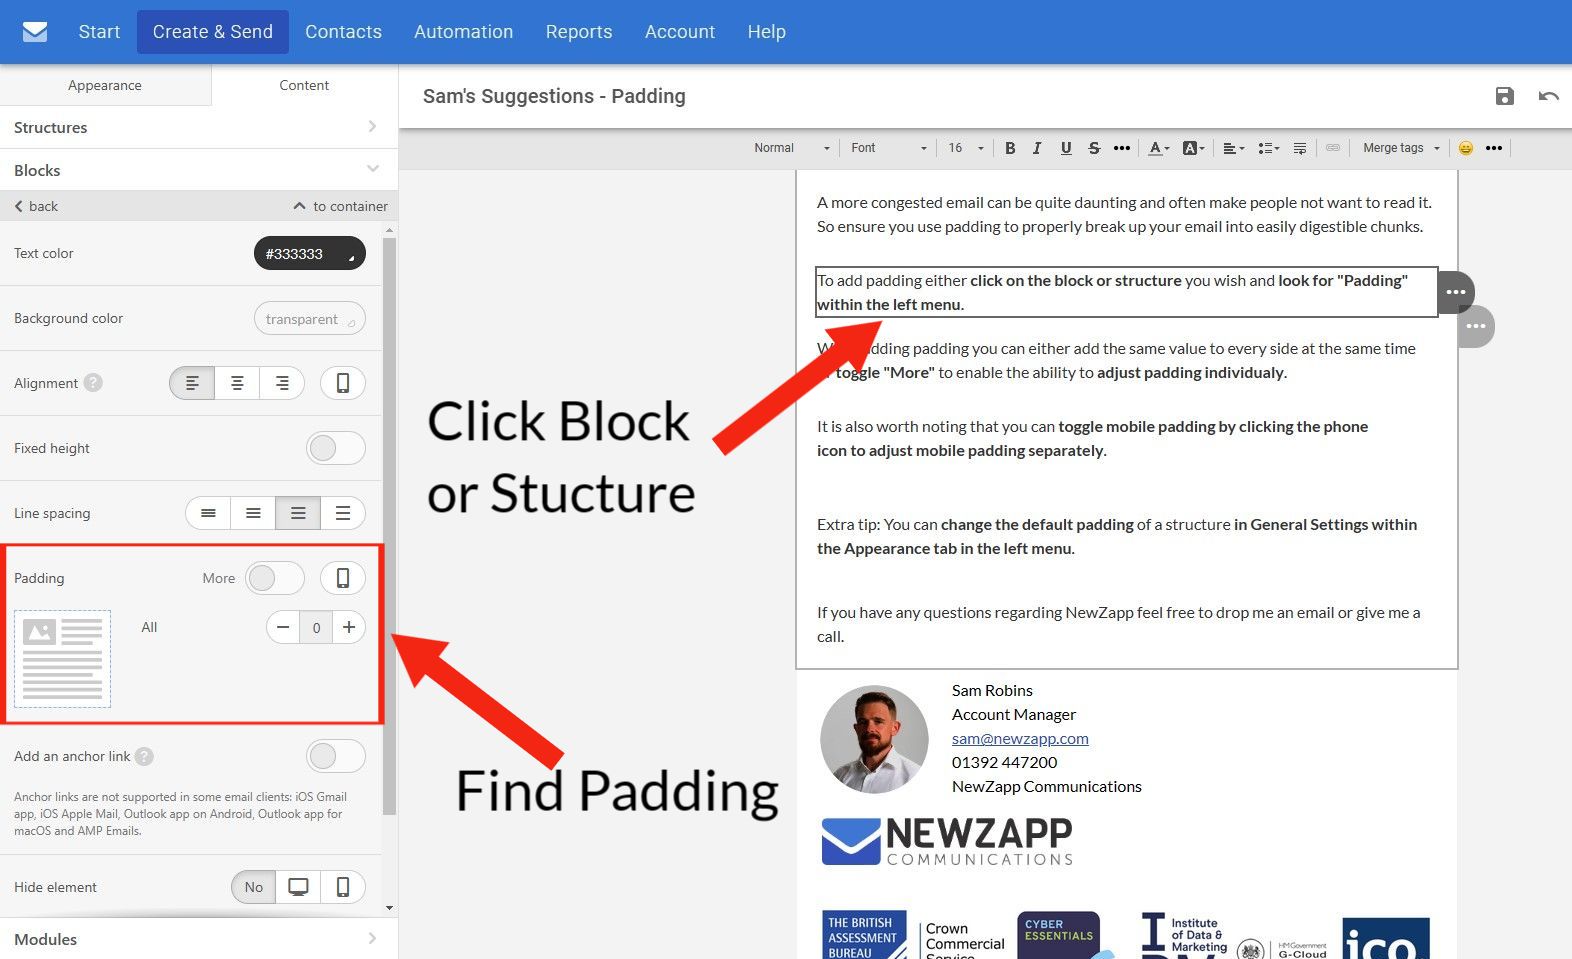Open the #333333 text color swatch
This screenshot has width=1572, height=959.
pos(309,254)
